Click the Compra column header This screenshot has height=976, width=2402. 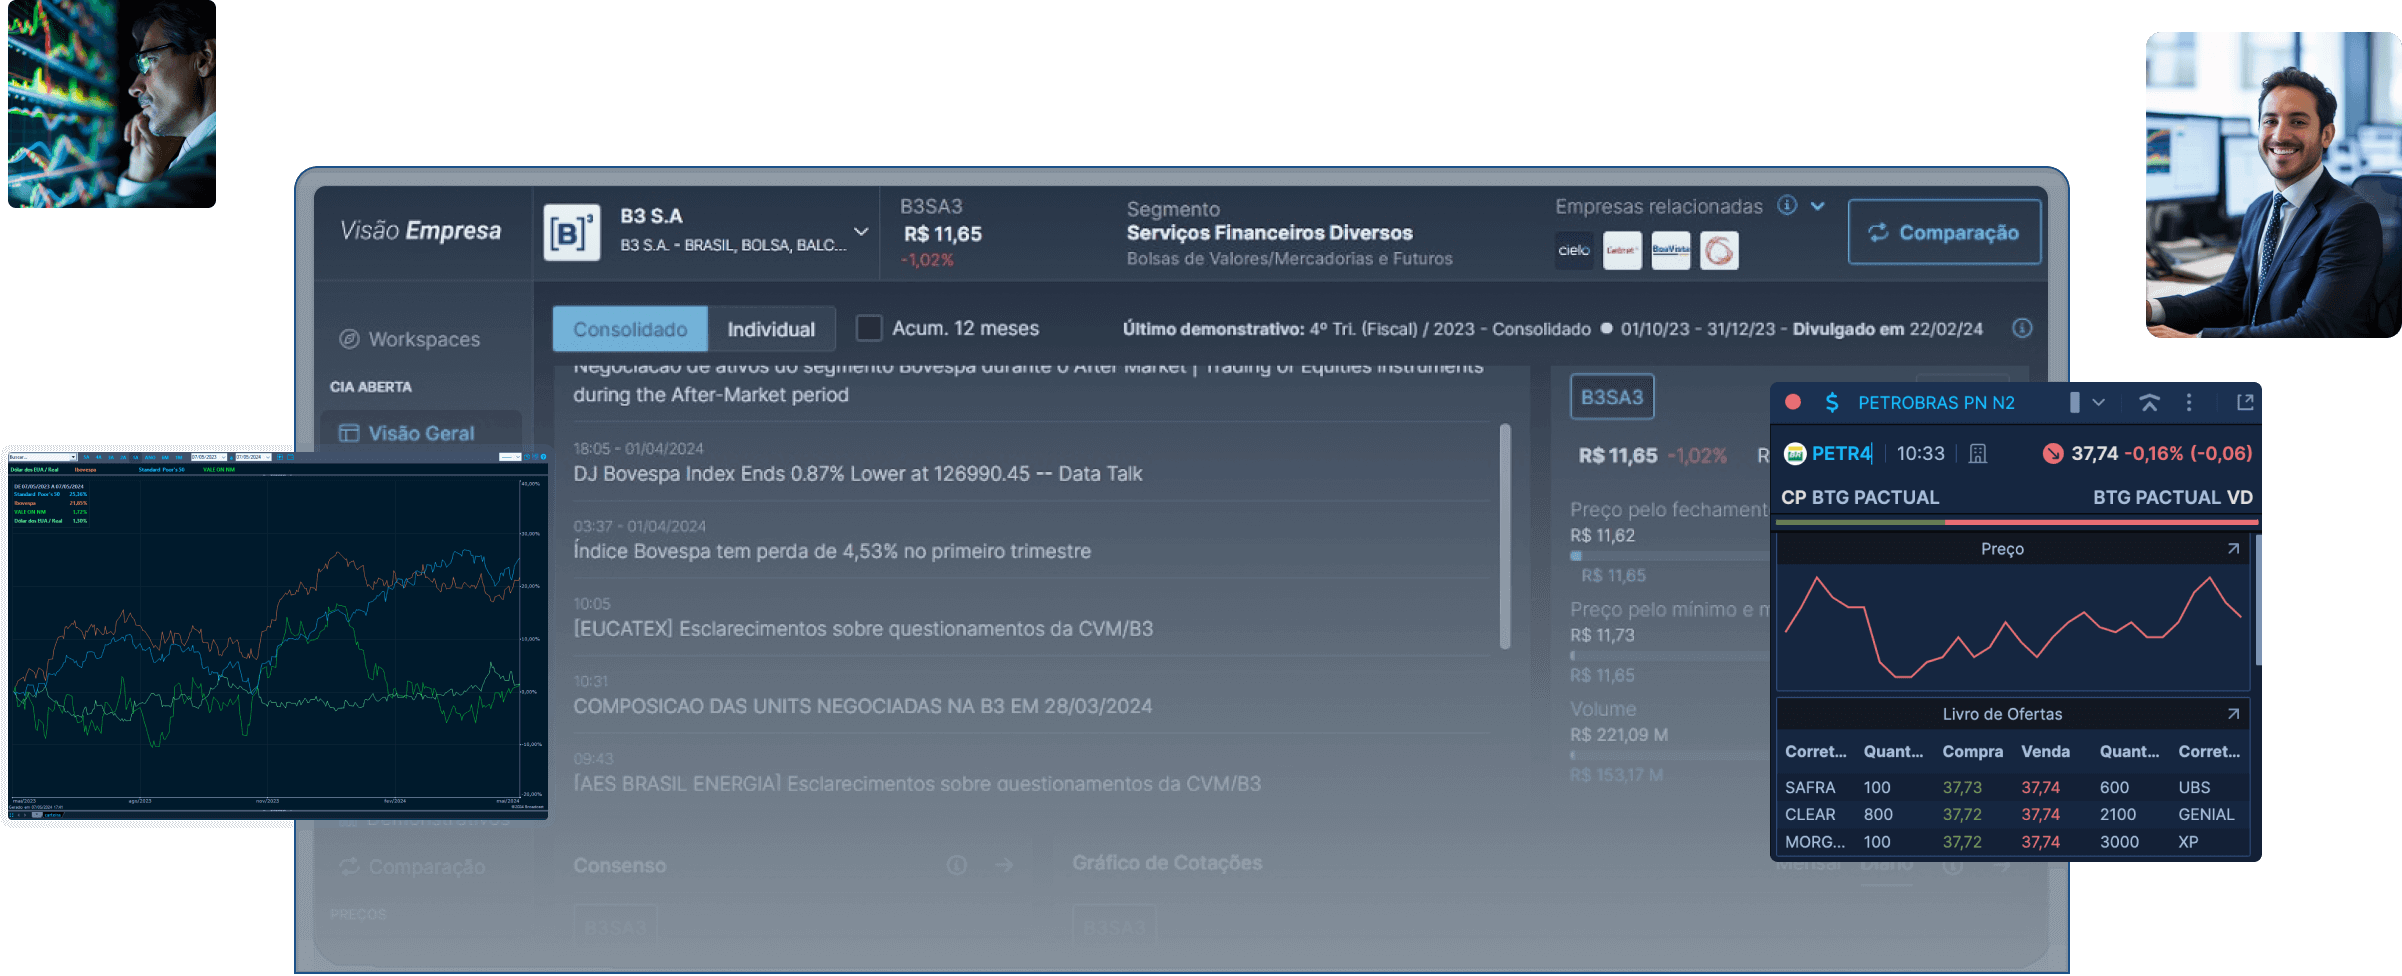[x=1972, y=751]
